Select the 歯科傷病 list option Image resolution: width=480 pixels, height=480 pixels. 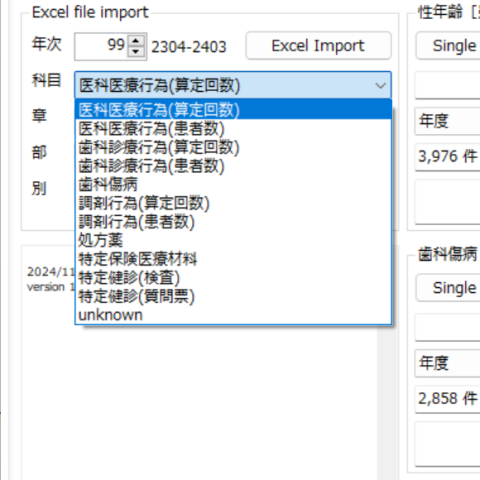pyautogui.click(x=233, y=184)
